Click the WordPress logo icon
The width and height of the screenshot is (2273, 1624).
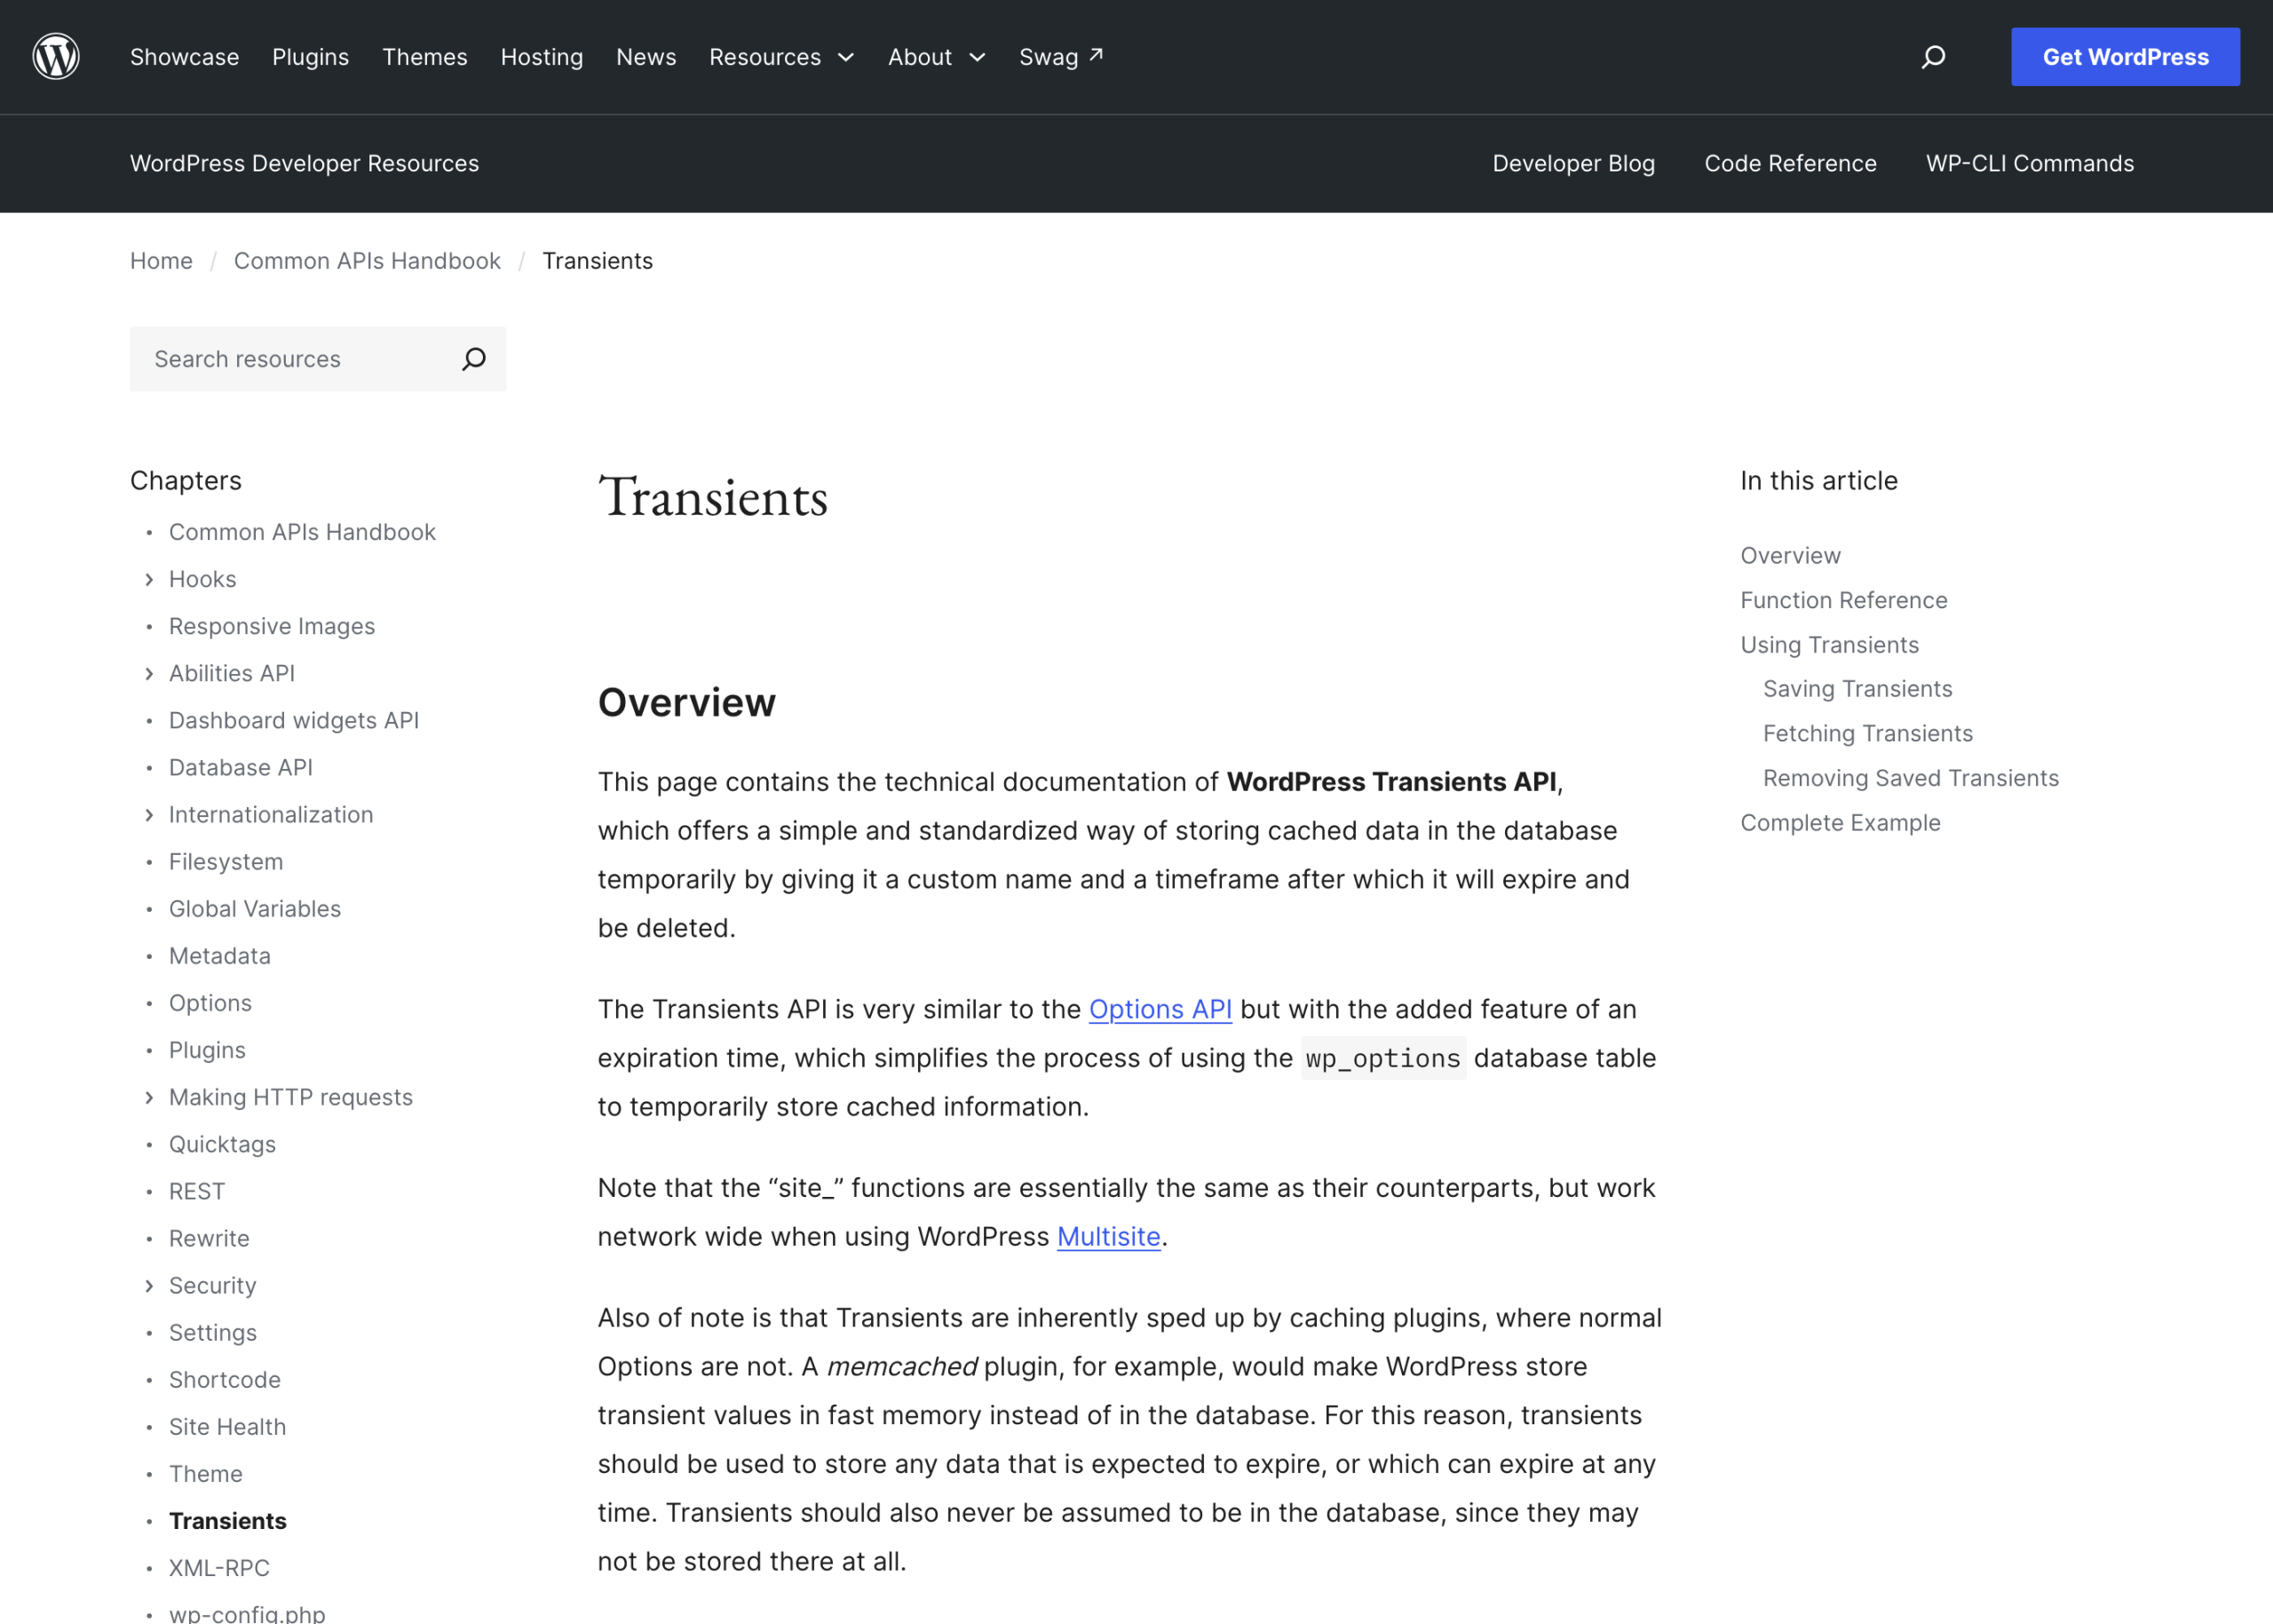coord(56,57)
